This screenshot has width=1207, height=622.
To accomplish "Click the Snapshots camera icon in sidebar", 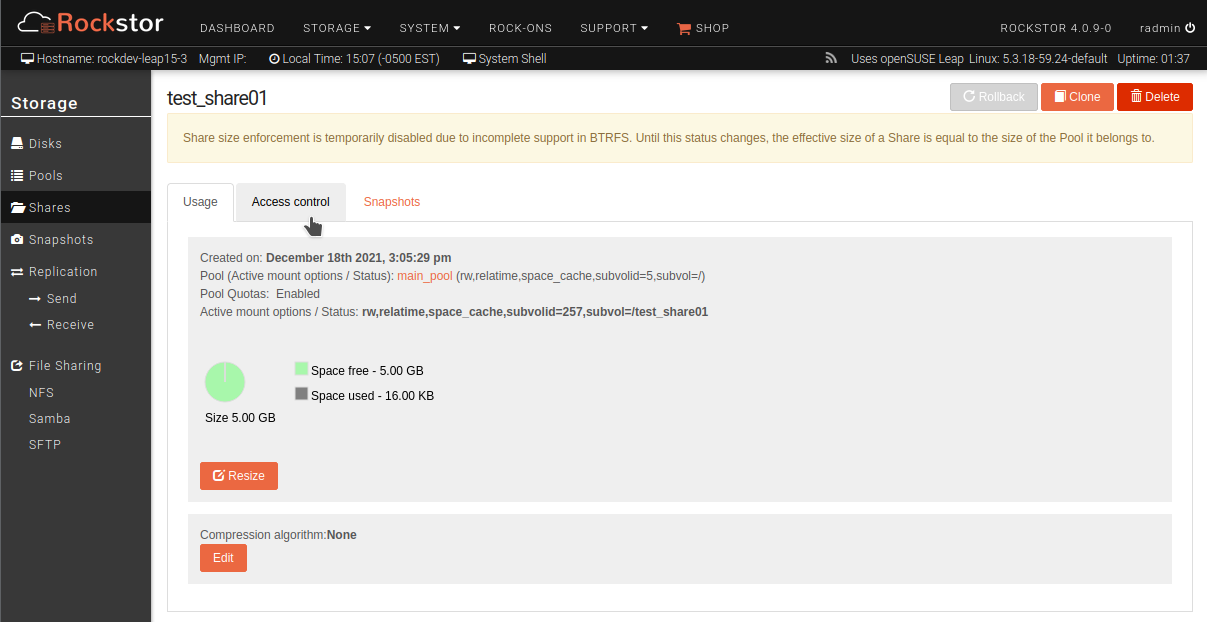I will point(17,240).
